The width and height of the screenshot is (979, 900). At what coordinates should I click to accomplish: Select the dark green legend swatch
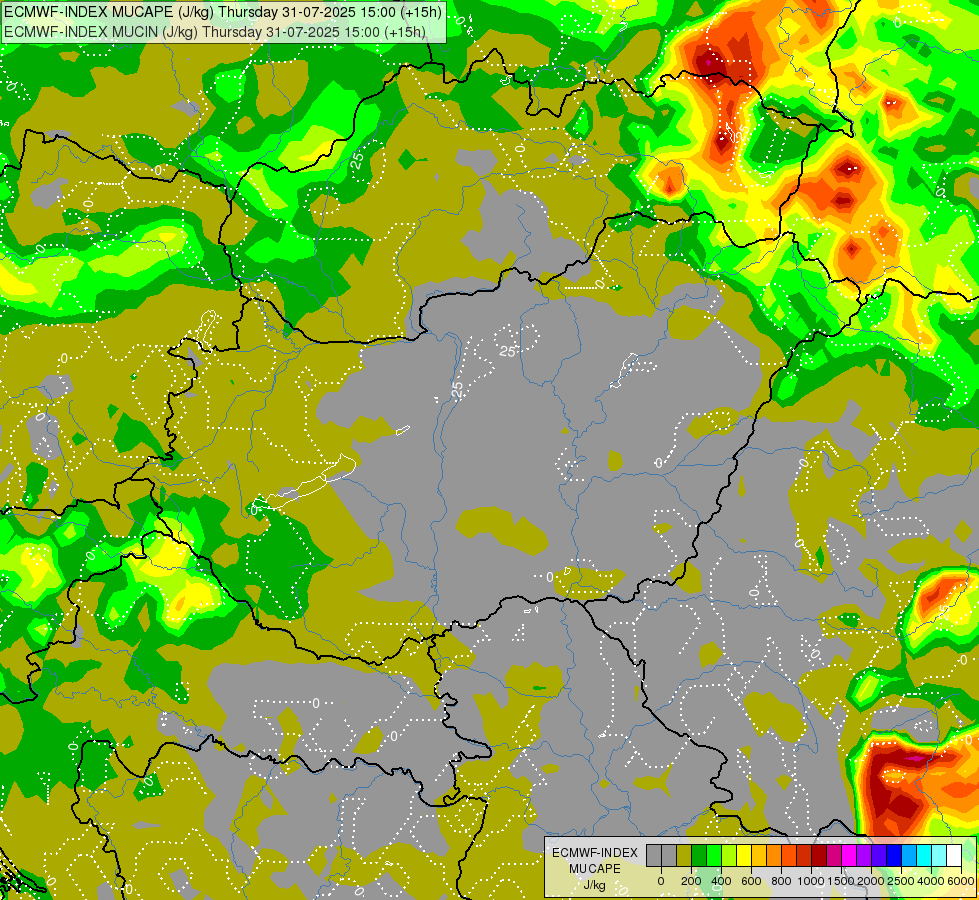tap(699, 856)
